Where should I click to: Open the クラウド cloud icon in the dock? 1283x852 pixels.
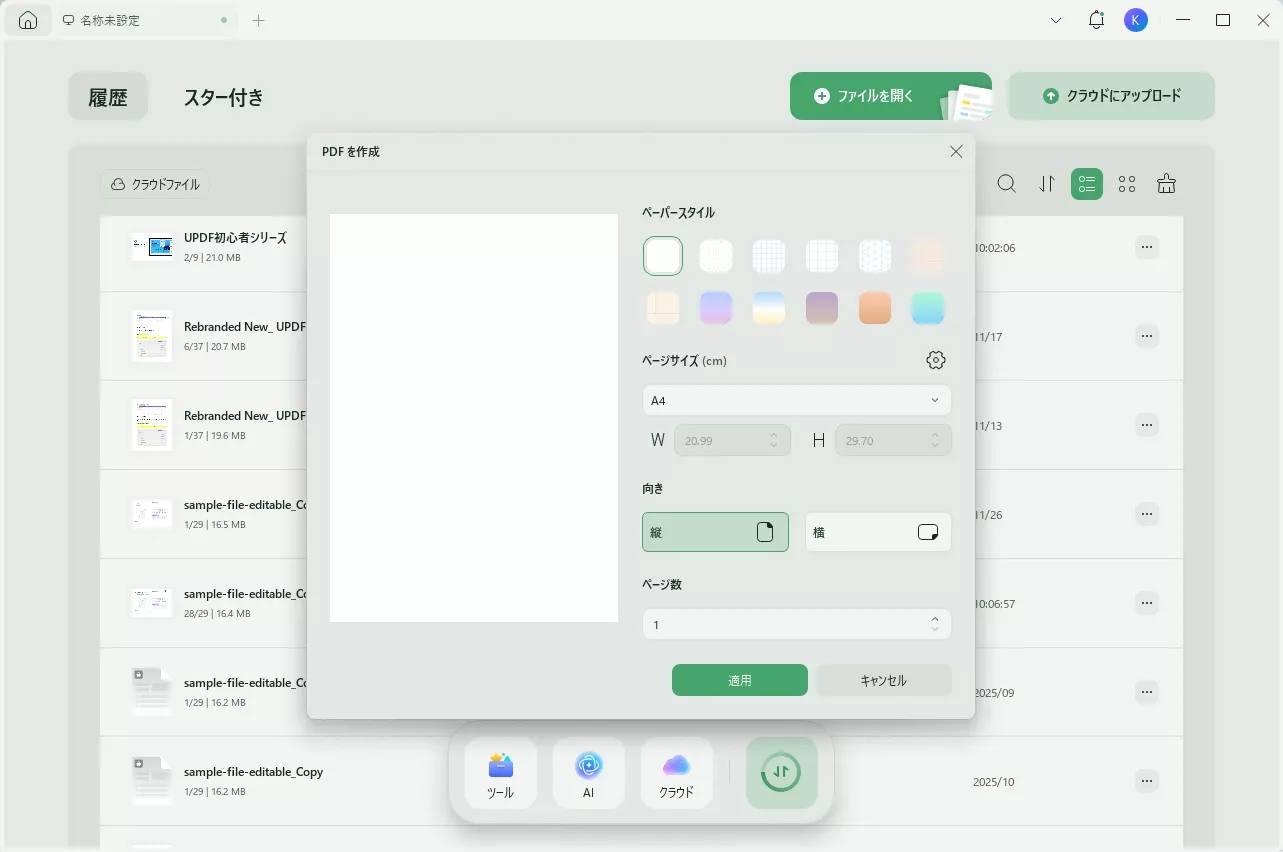click(677, 774)
